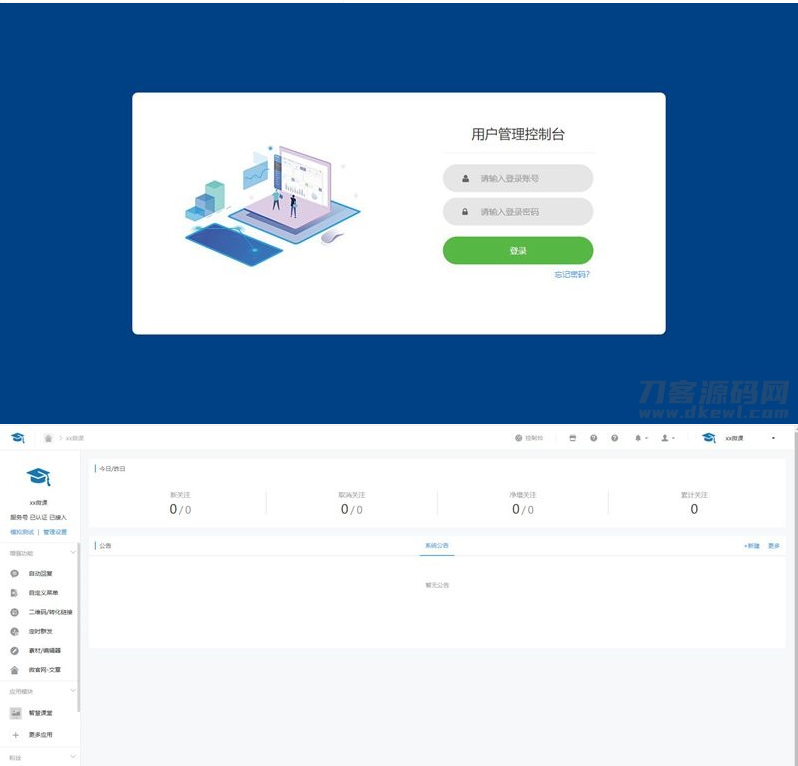This screenshot has height=766, width=798.
Task: Open the bell notifications dropdown
Action: click(x=640, y=438)
